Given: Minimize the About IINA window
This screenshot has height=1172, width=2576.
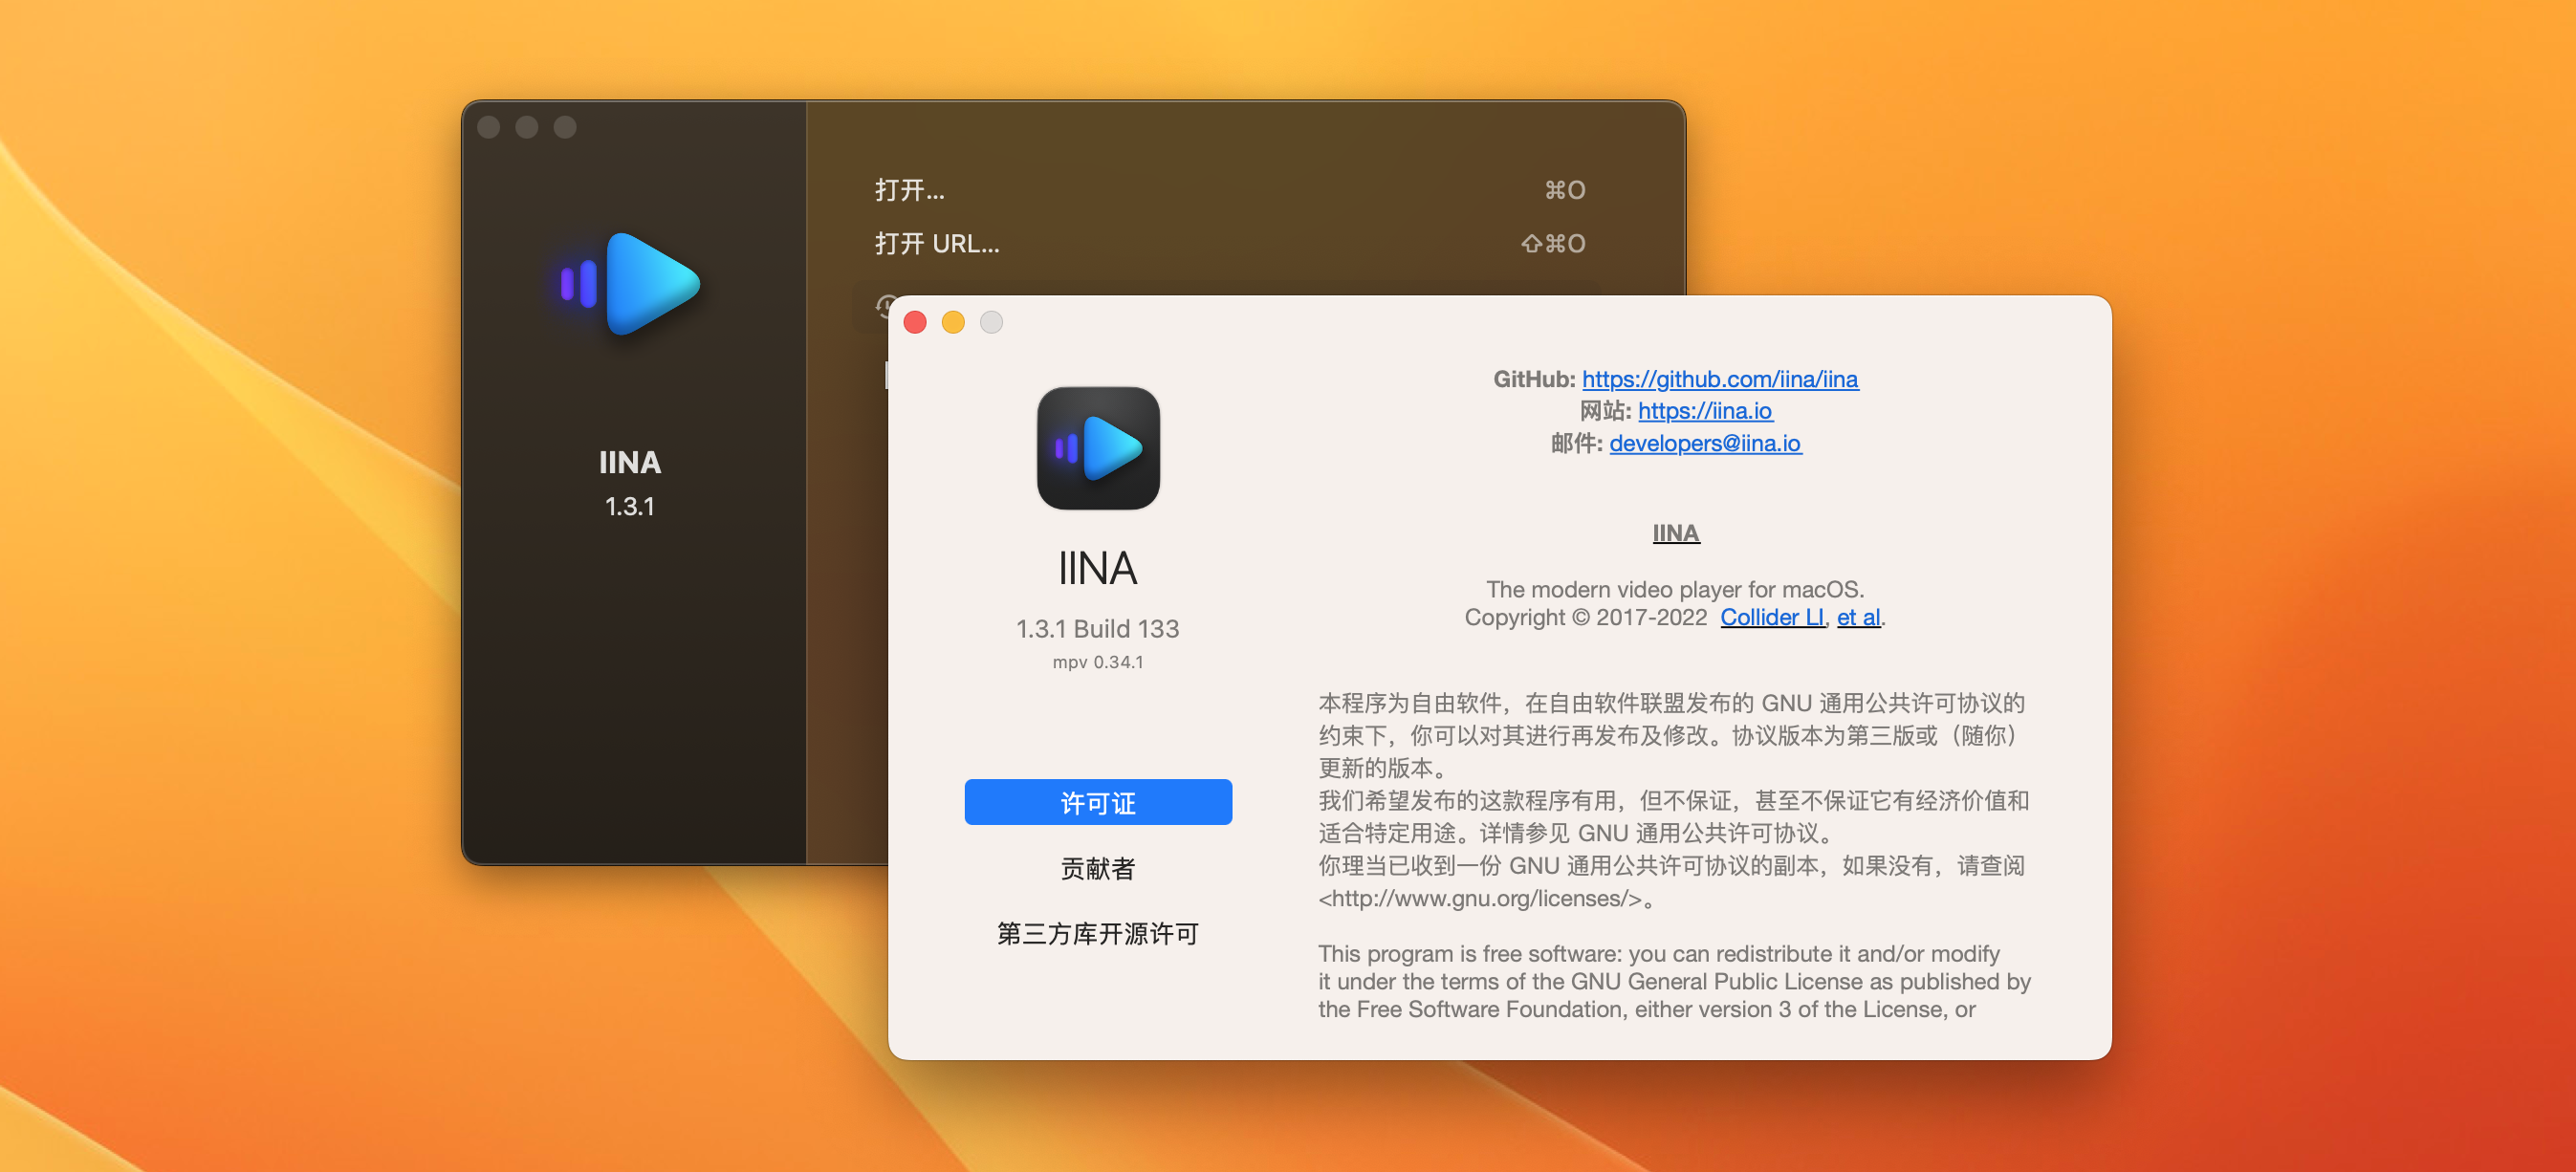Looking at the screenshot, I should pyautogui.click(x=953, y=322).
